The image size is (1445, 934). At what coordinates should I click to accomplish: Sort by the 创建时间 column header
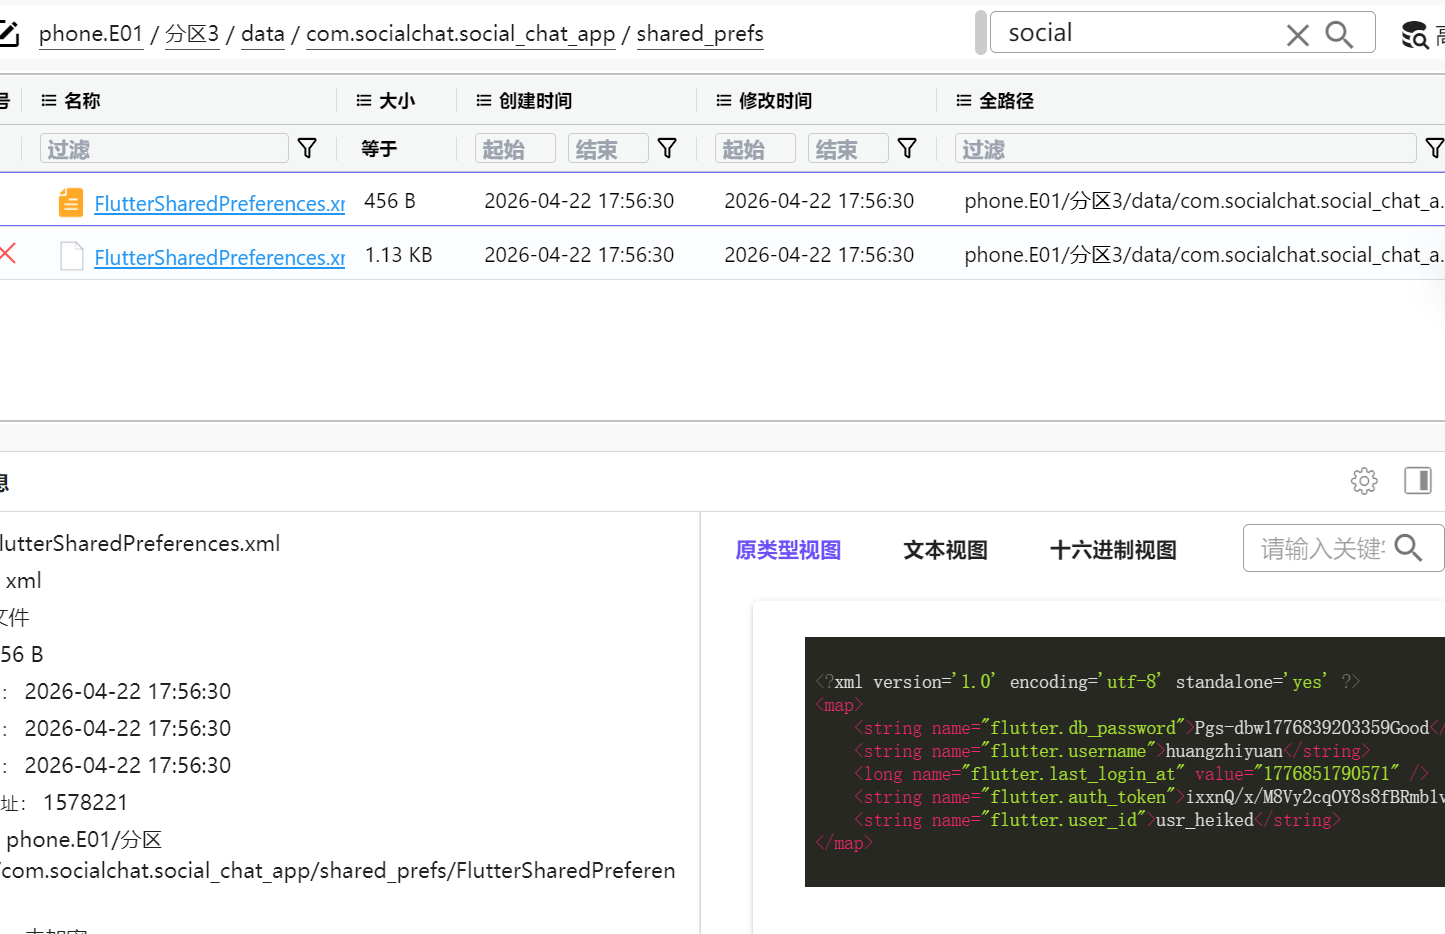coord(535,100)
